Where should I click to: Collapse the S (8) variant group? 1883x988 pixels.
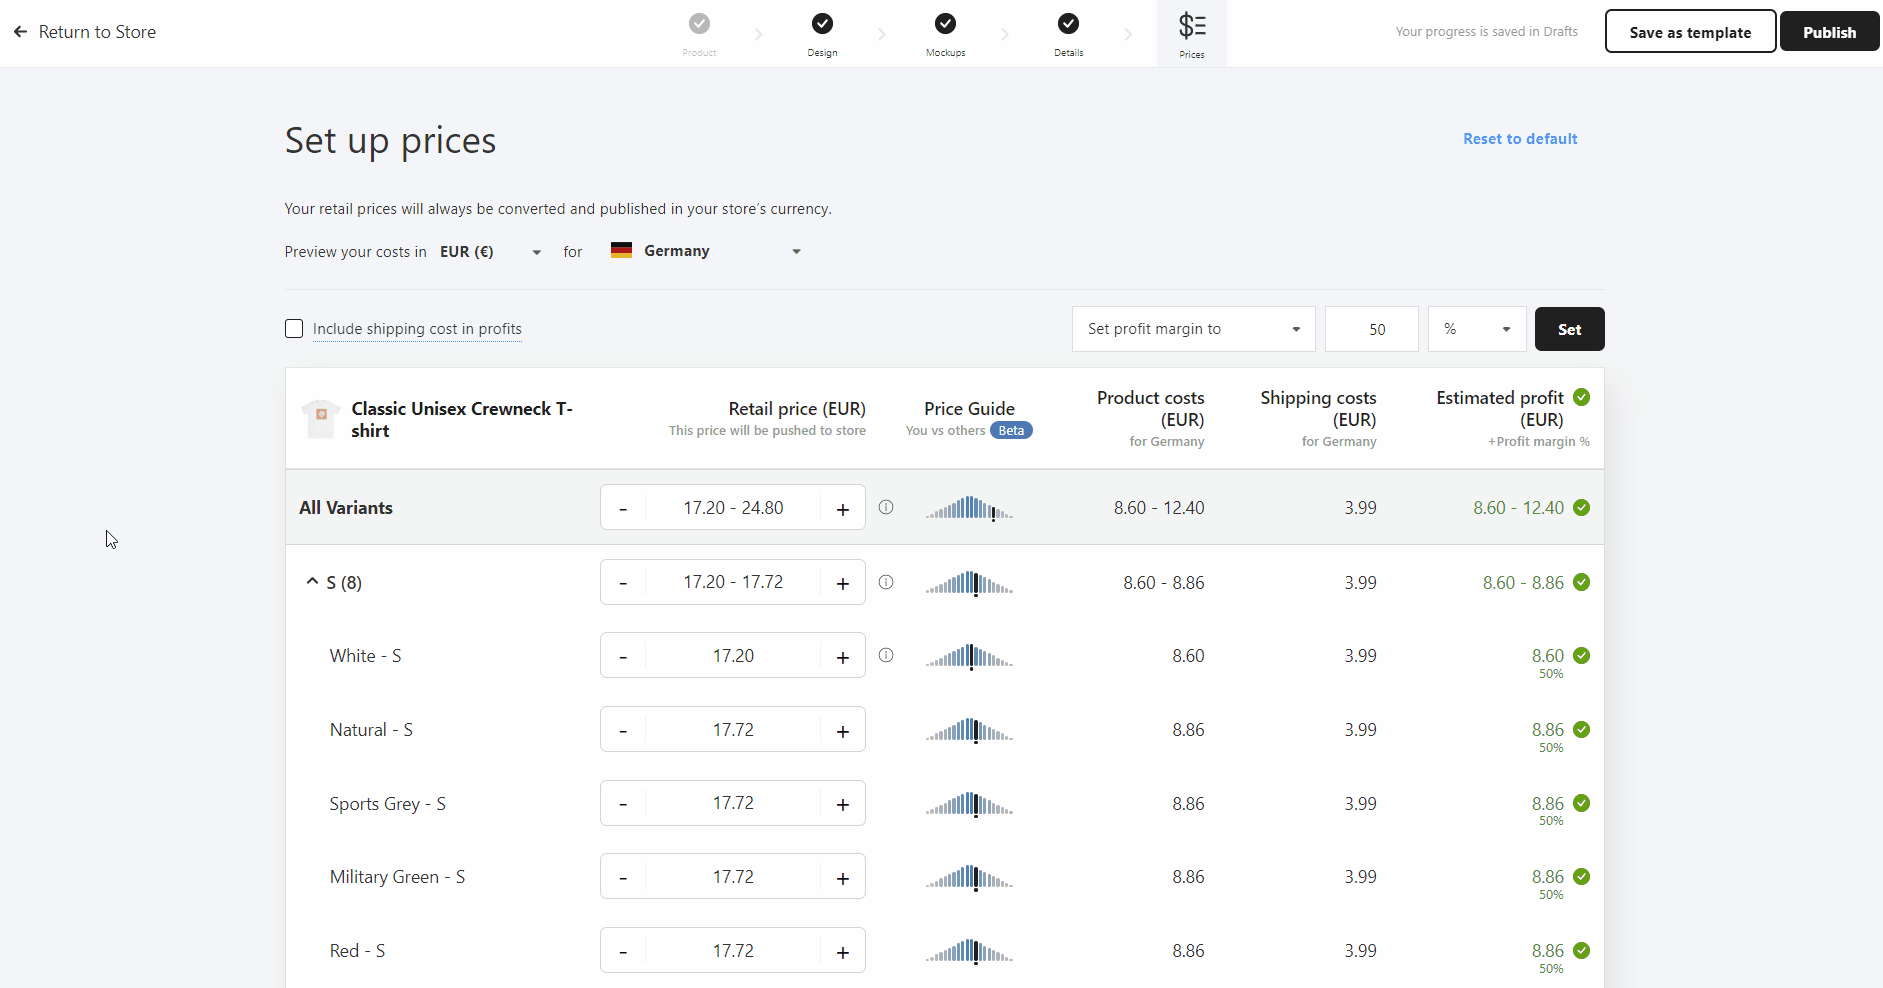tap(312, 581)
